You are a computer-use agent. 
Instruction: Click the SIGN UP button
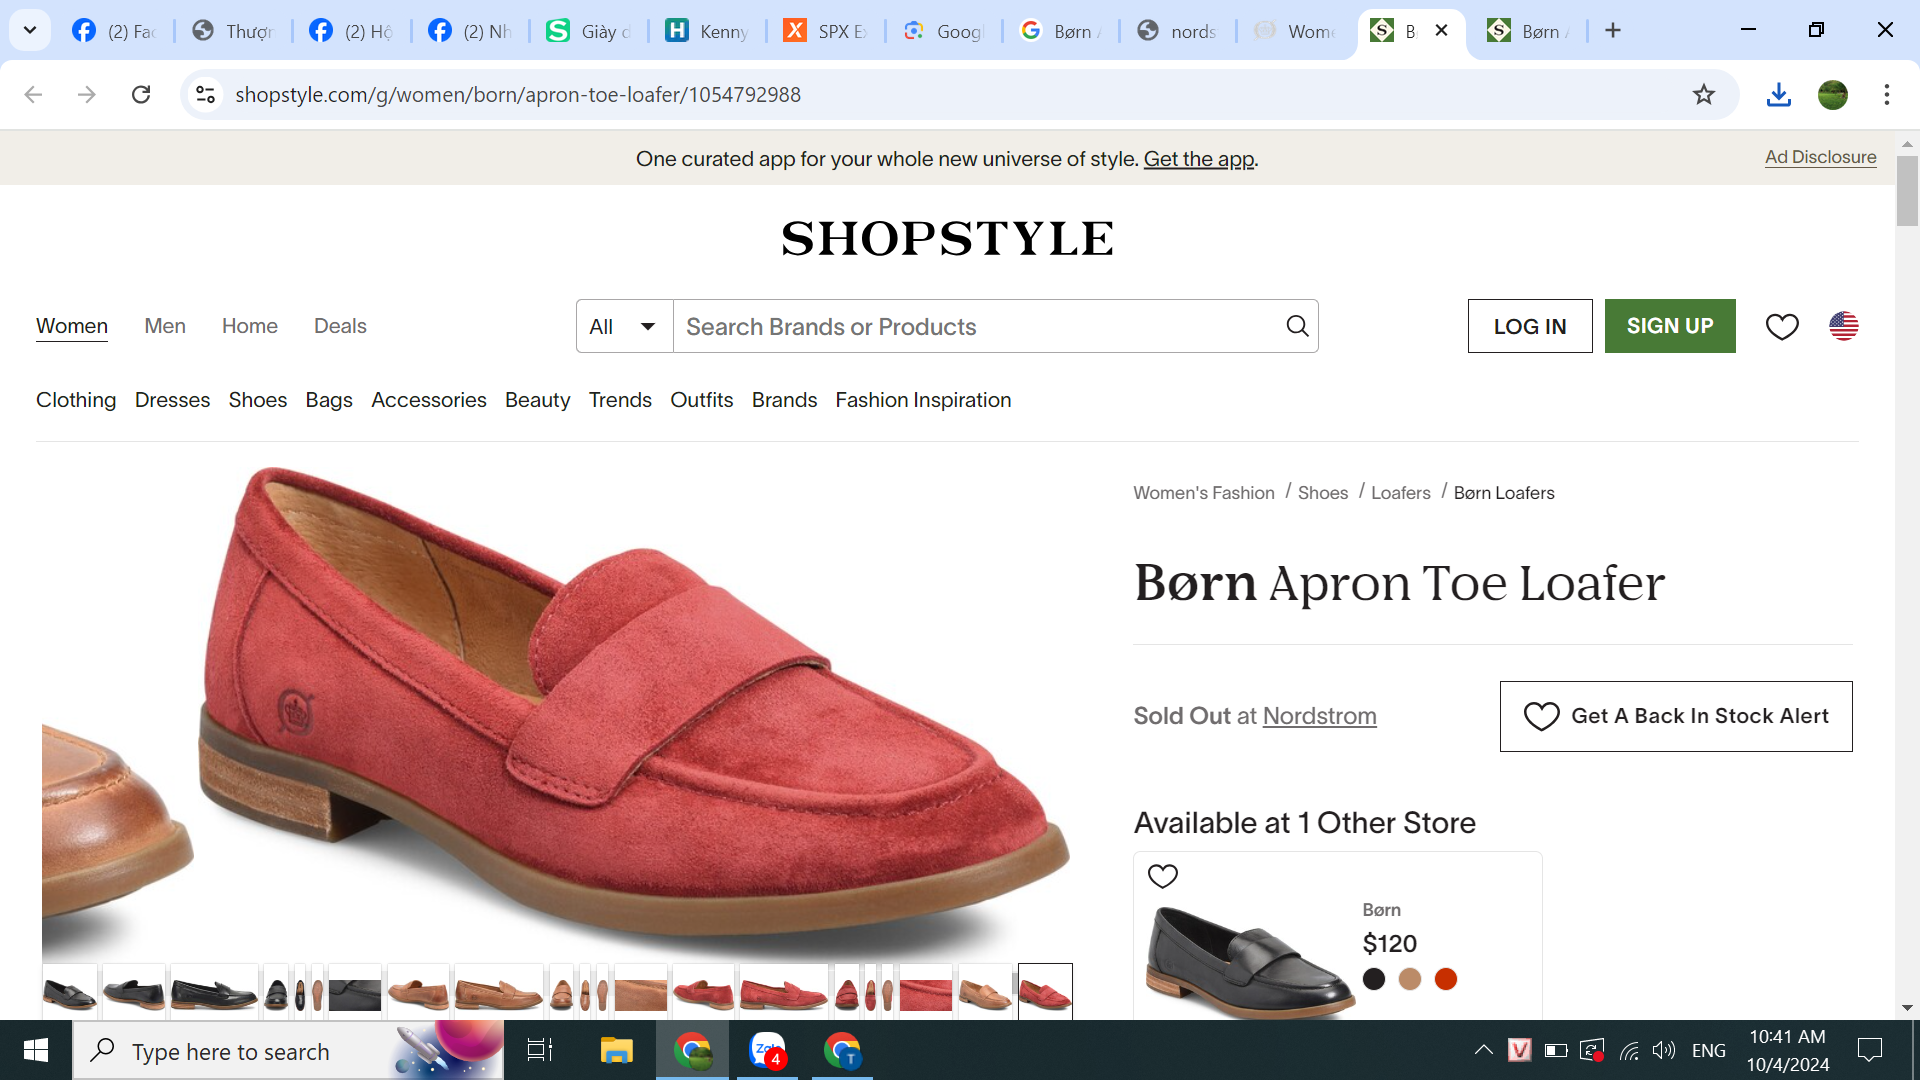[1670, 326]
